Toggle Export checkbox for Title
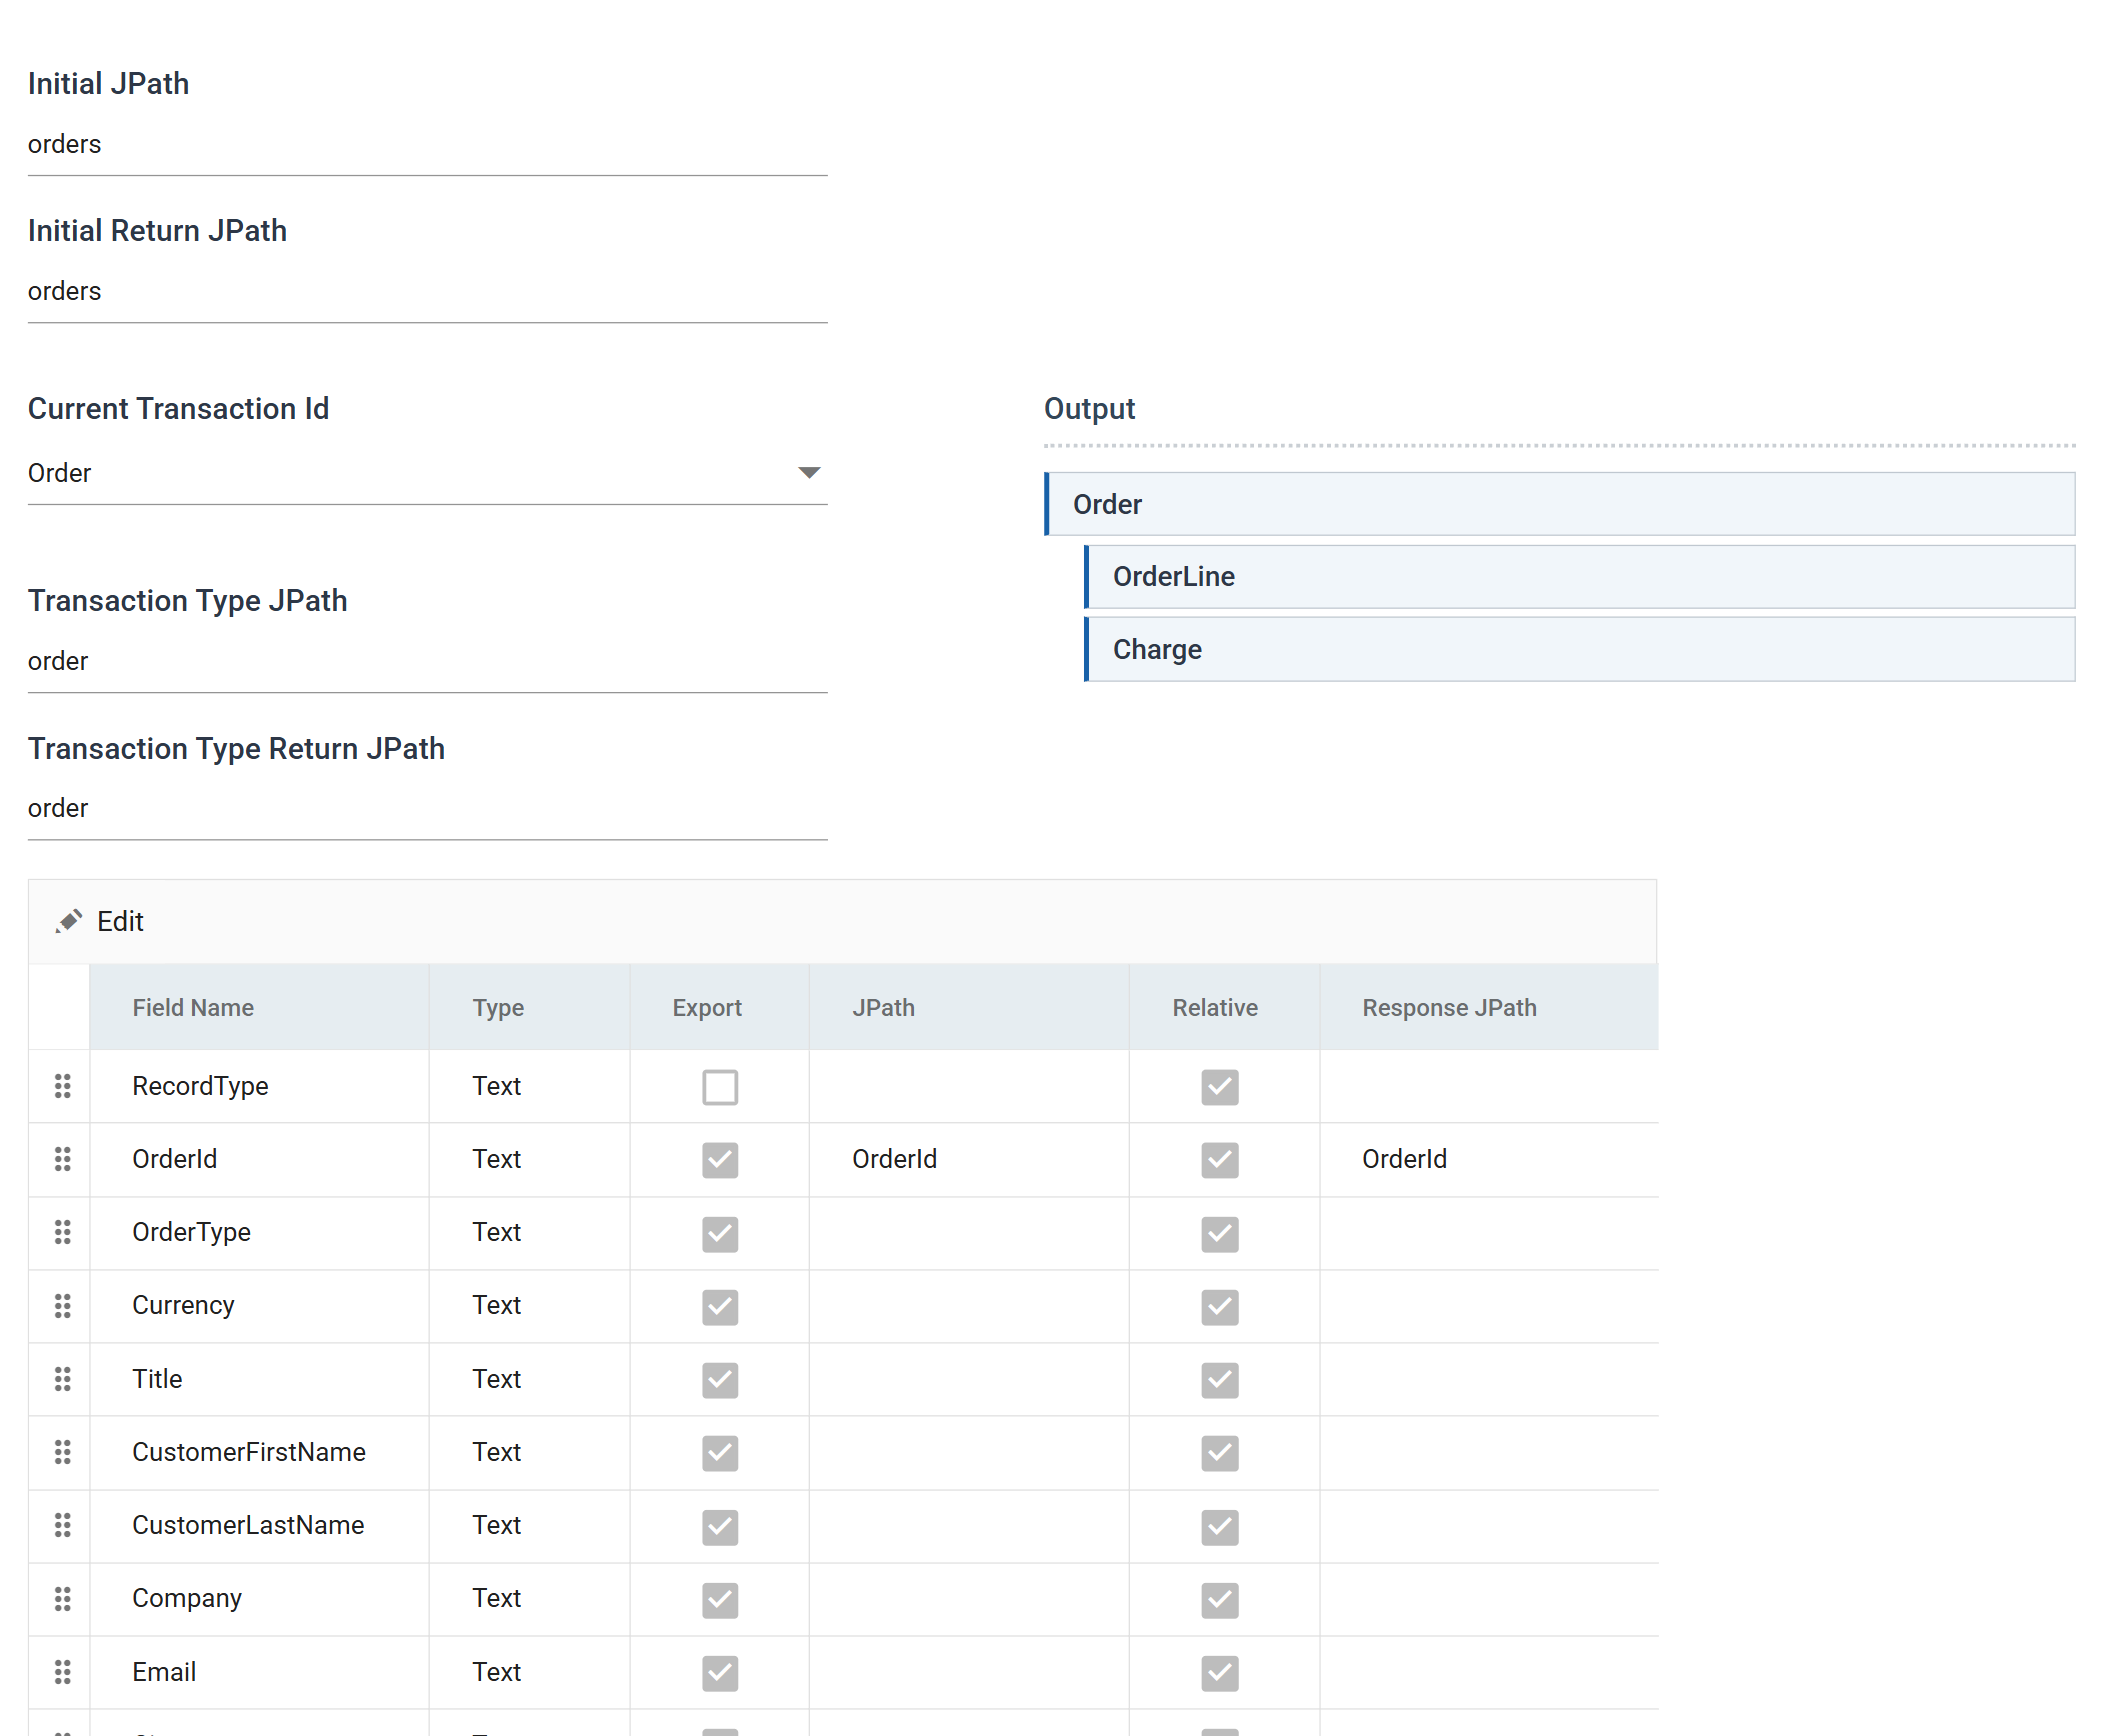 (x=720, y=1380)
